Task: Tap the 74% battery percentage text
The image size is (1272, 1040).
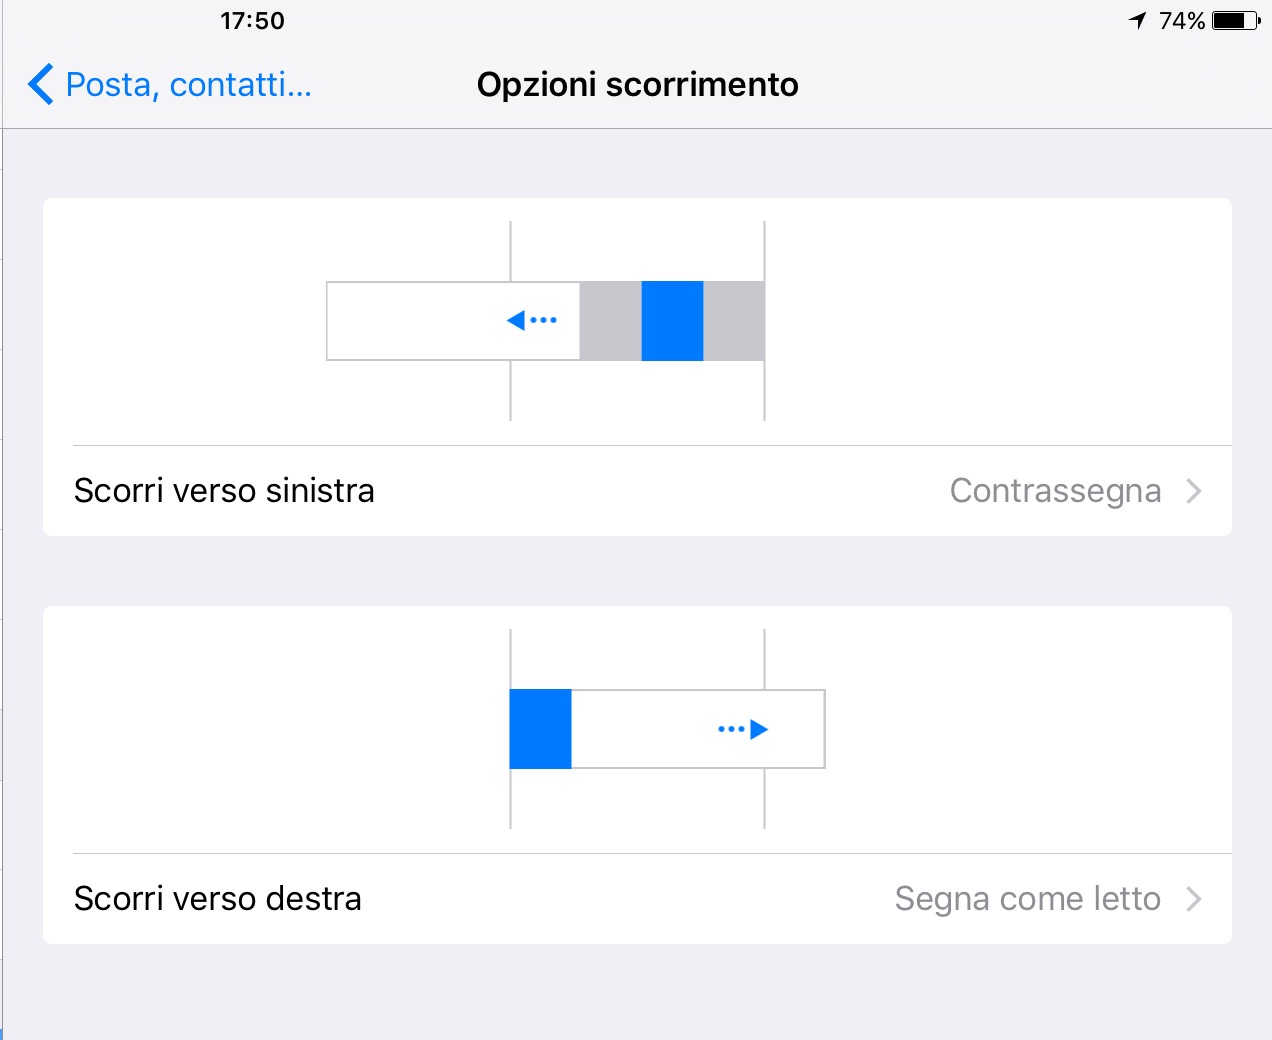Action: [x=1182, y=21]
